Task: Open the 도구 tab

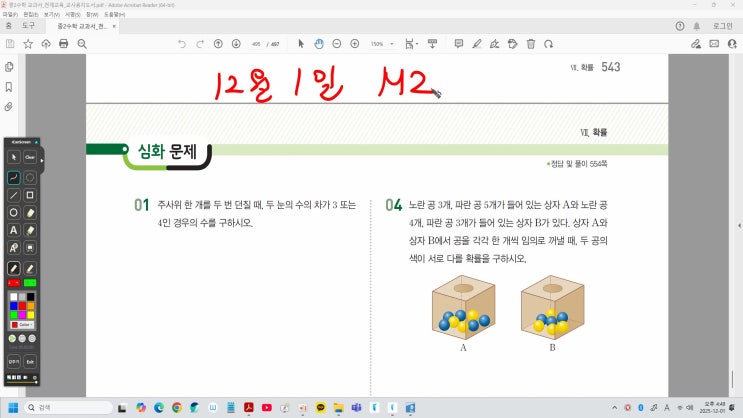Action: click(29, 26)
